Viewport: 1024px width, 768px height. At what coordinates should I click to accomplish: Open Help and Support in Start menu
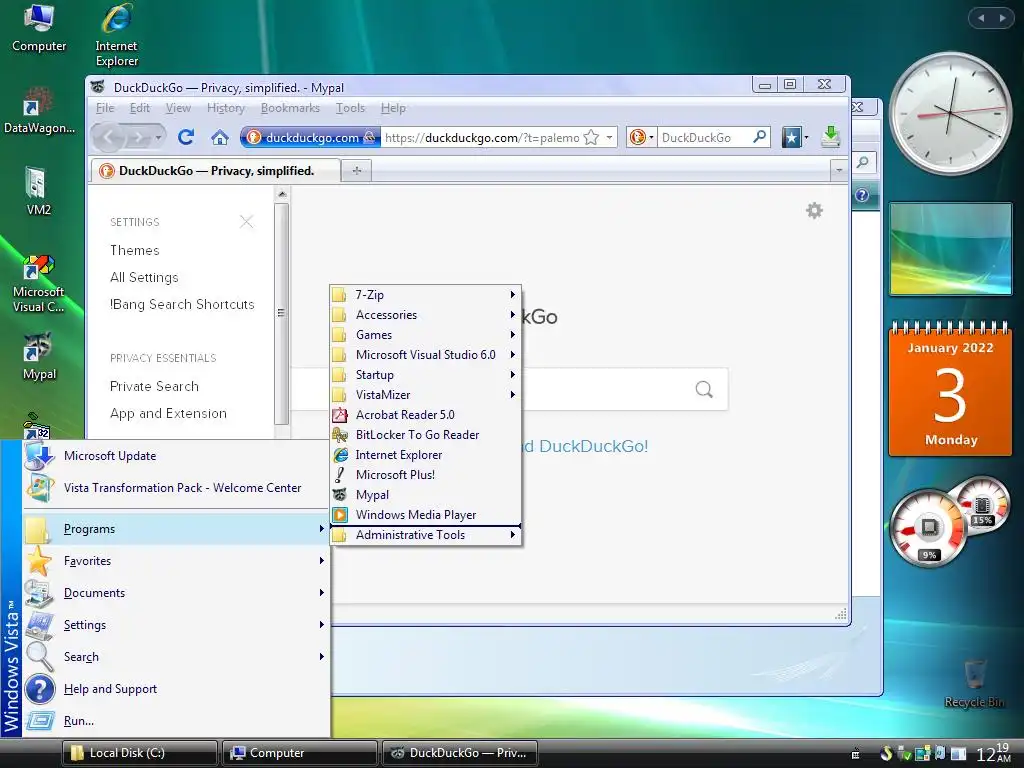176,689
